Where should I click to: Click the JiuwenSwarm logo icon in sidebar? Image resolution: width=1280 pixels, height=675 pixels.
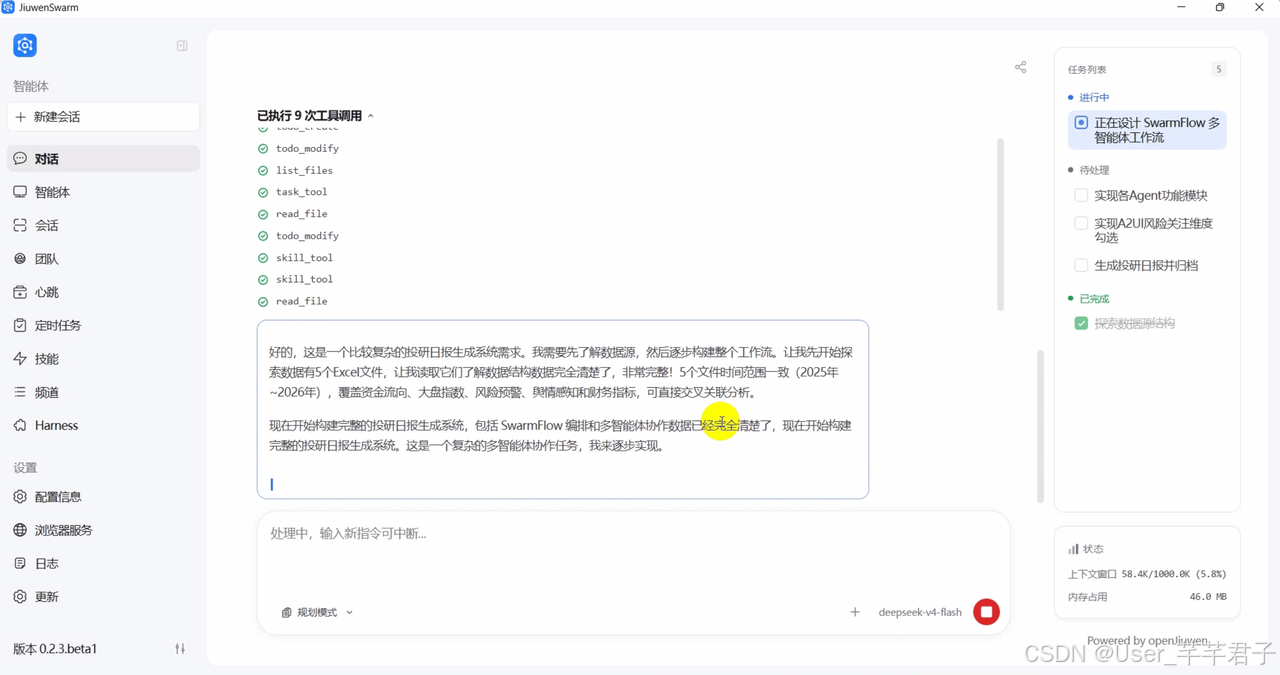(25, 45)
